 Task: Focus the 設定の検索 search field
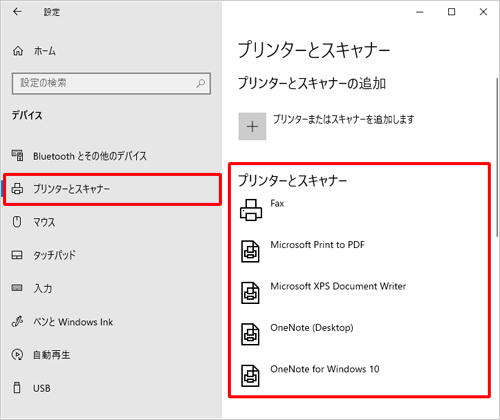pos(111,83)
